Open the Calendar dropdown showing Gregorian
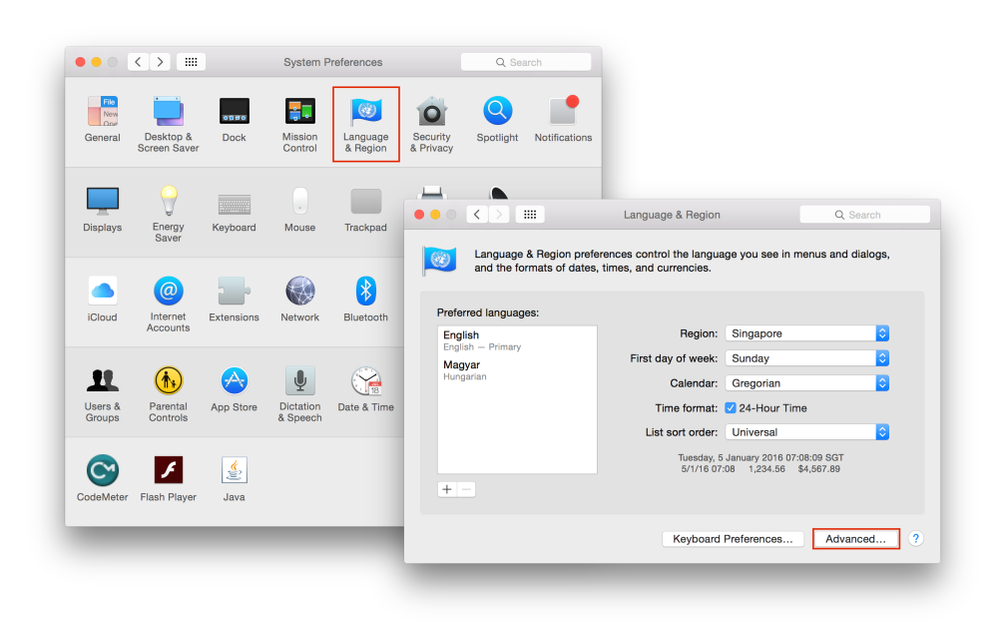Image resolution: width=998 pixels, height=623 pixels. [807, 383]
